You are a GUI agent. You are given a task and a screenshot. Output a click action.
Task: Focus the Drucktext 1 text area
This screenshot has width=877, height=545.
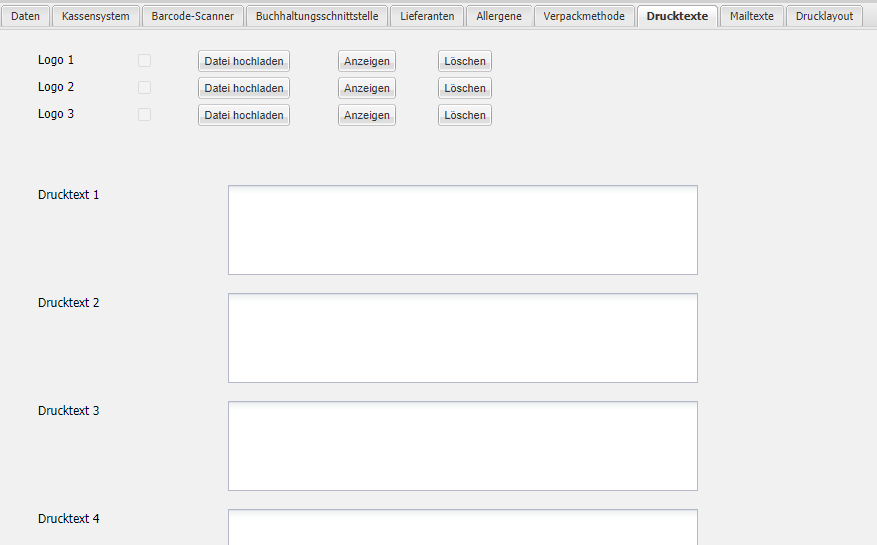click(462, 230)
